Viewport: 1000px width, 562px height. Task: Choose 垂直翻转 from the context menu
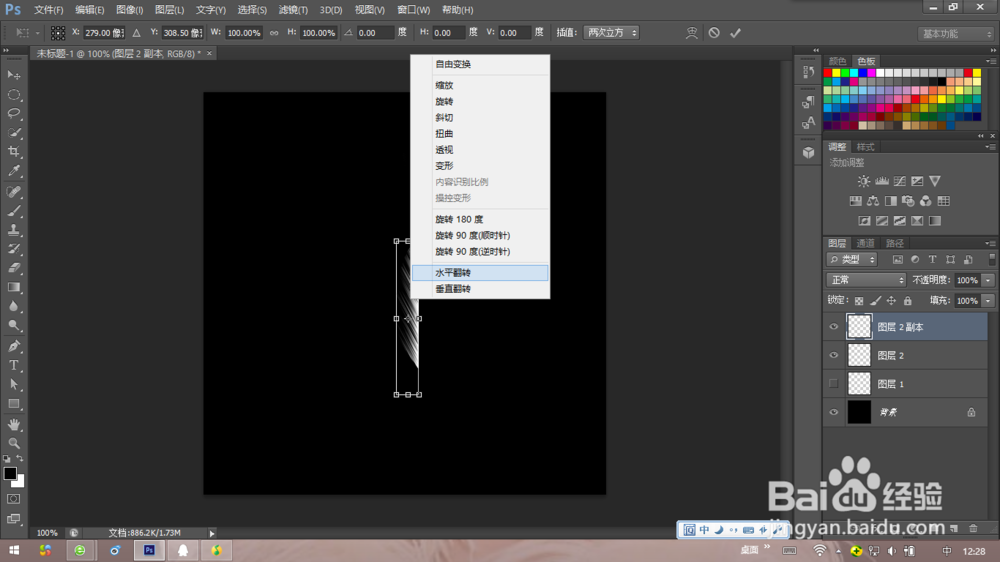(x=480, y=289)
